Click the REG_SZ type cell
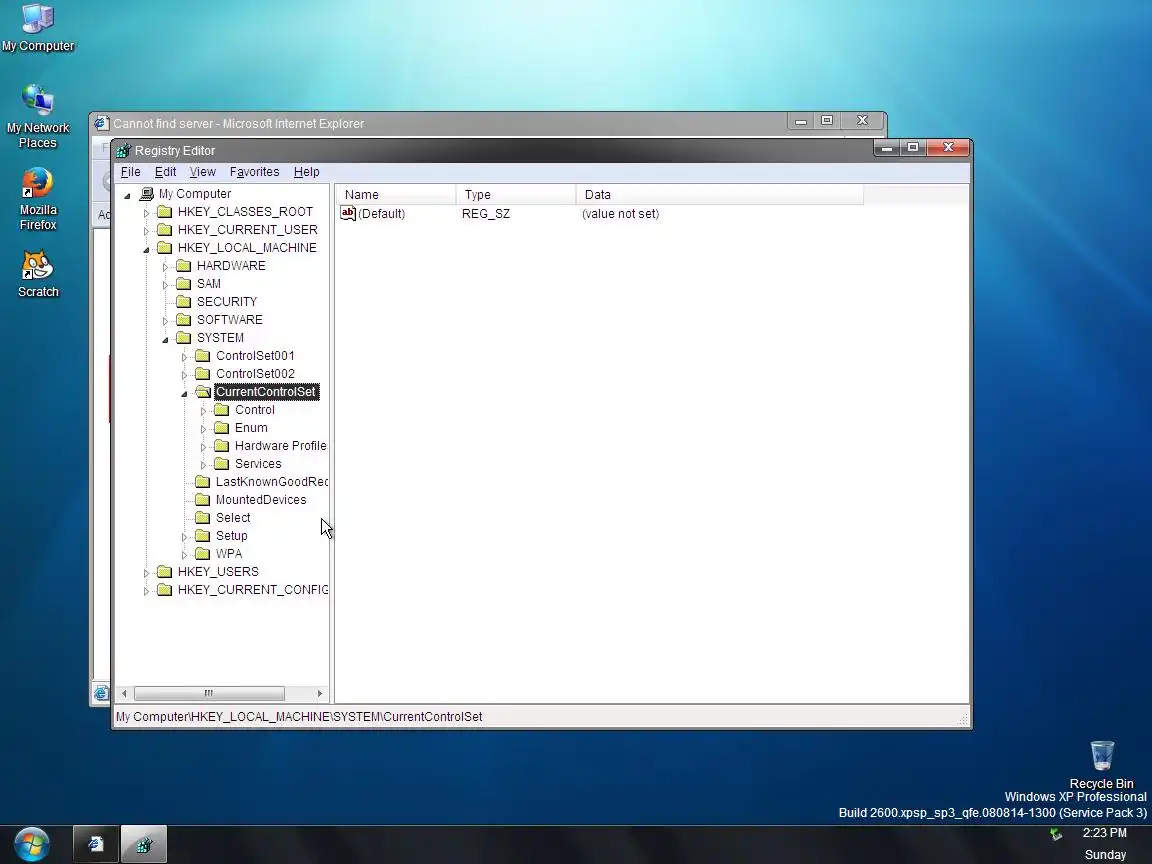 tap(486, 214)
